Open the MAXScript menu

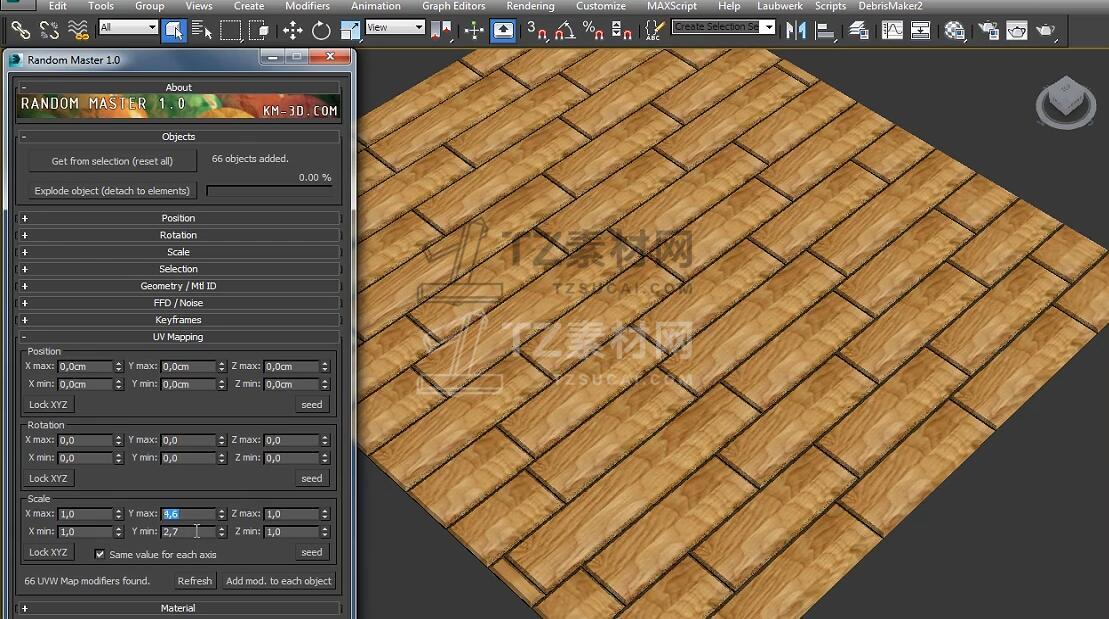672,6
